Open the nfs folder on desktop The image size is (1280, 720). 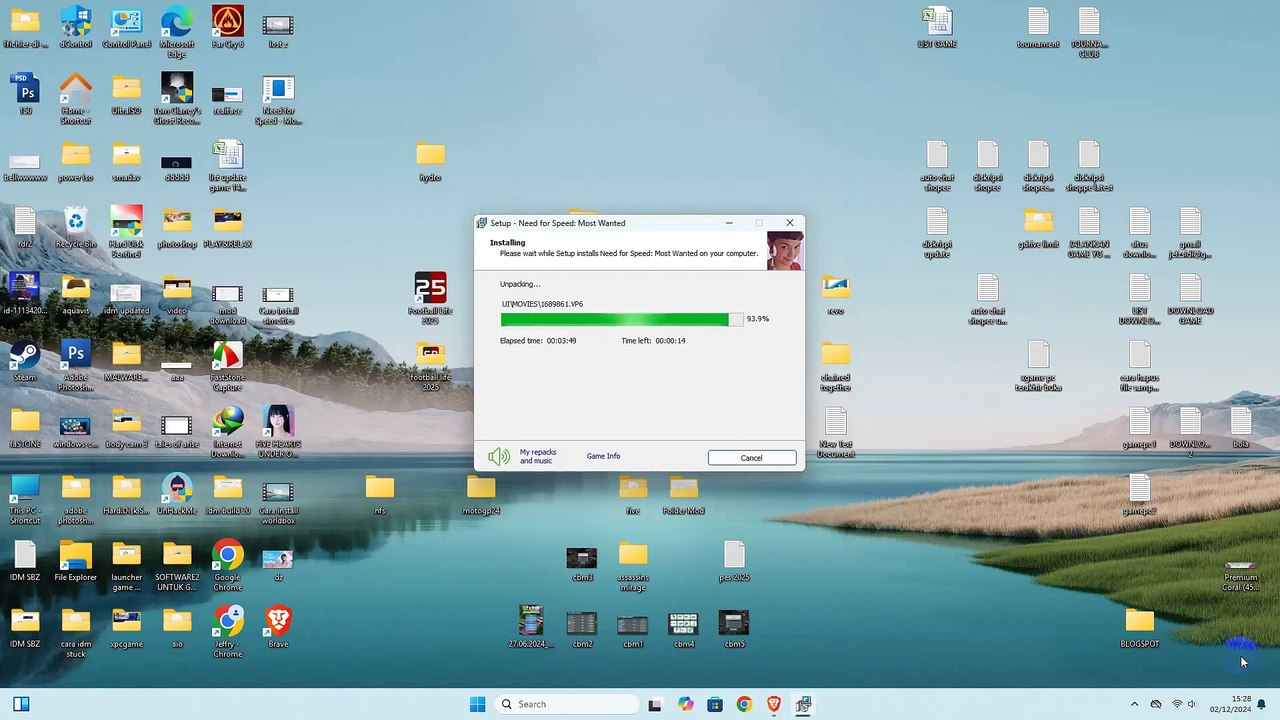click(379, 495)
